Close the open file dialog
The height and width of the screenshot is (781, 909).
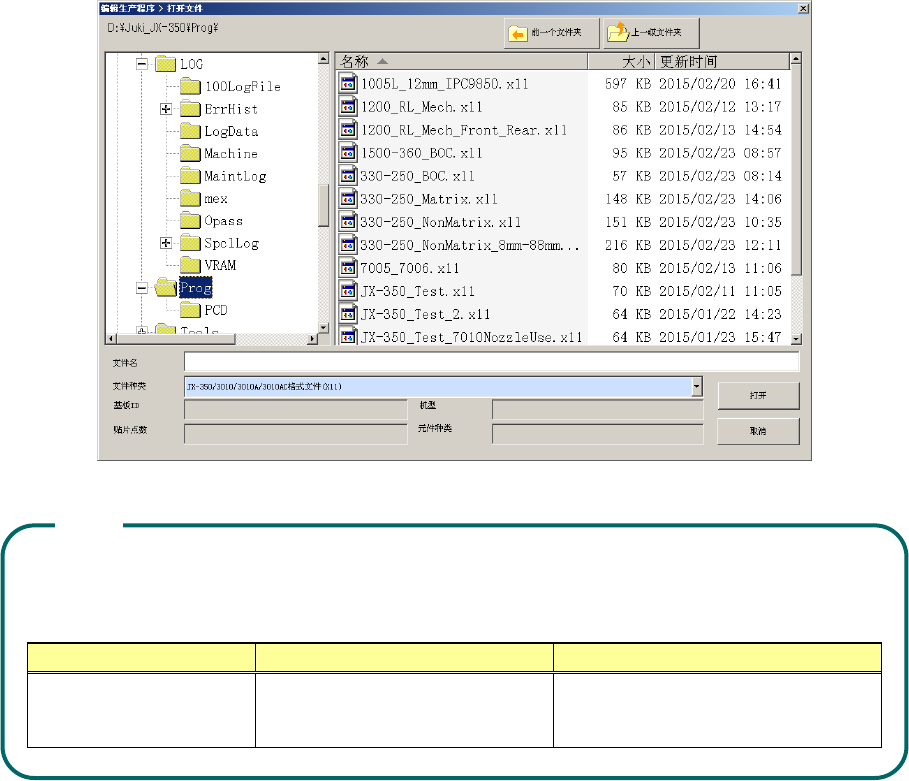(x=803, y=8)
